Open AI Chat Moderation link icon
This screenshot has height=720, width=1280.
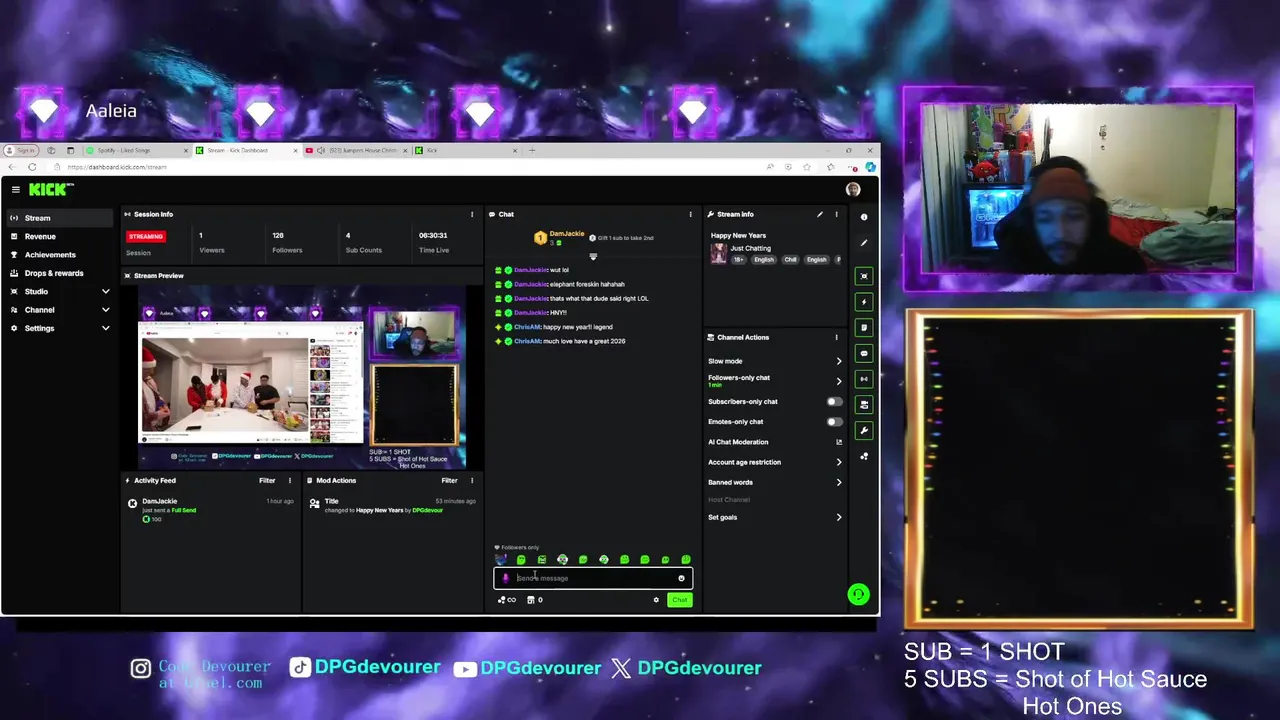[x=839, y=442]
